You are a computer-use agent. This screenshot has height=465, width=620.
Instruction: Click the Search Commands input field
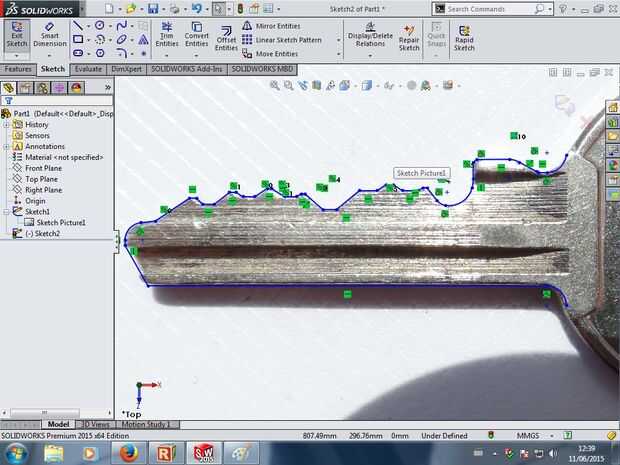[x=490, y=9]
